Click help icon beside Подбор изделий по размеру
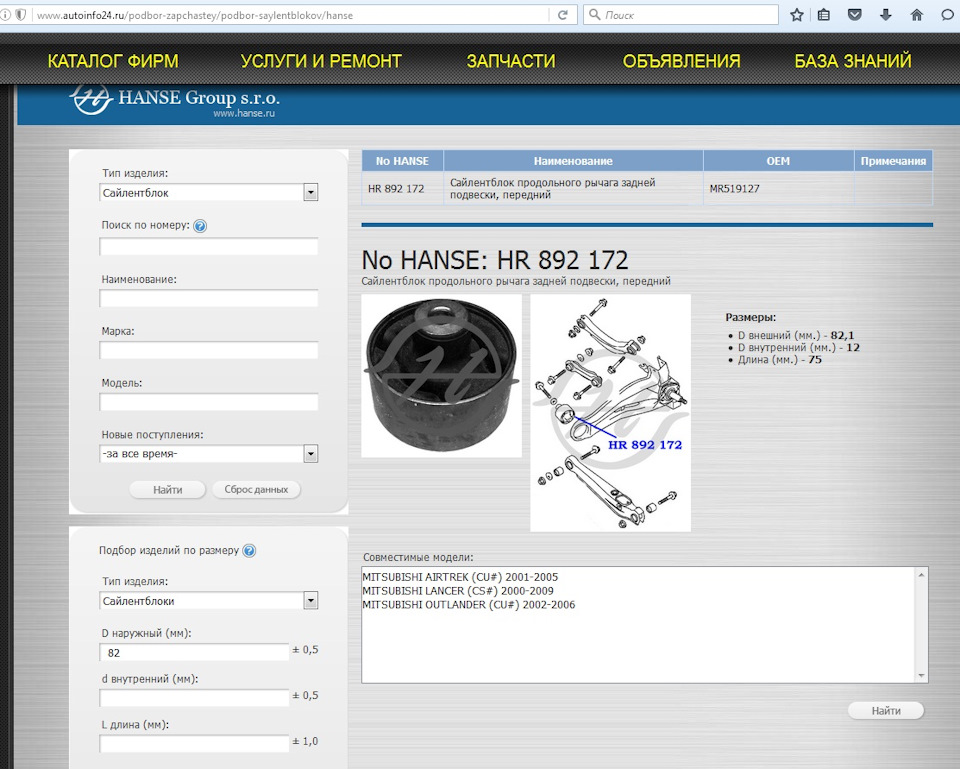 tap(249, 550)
